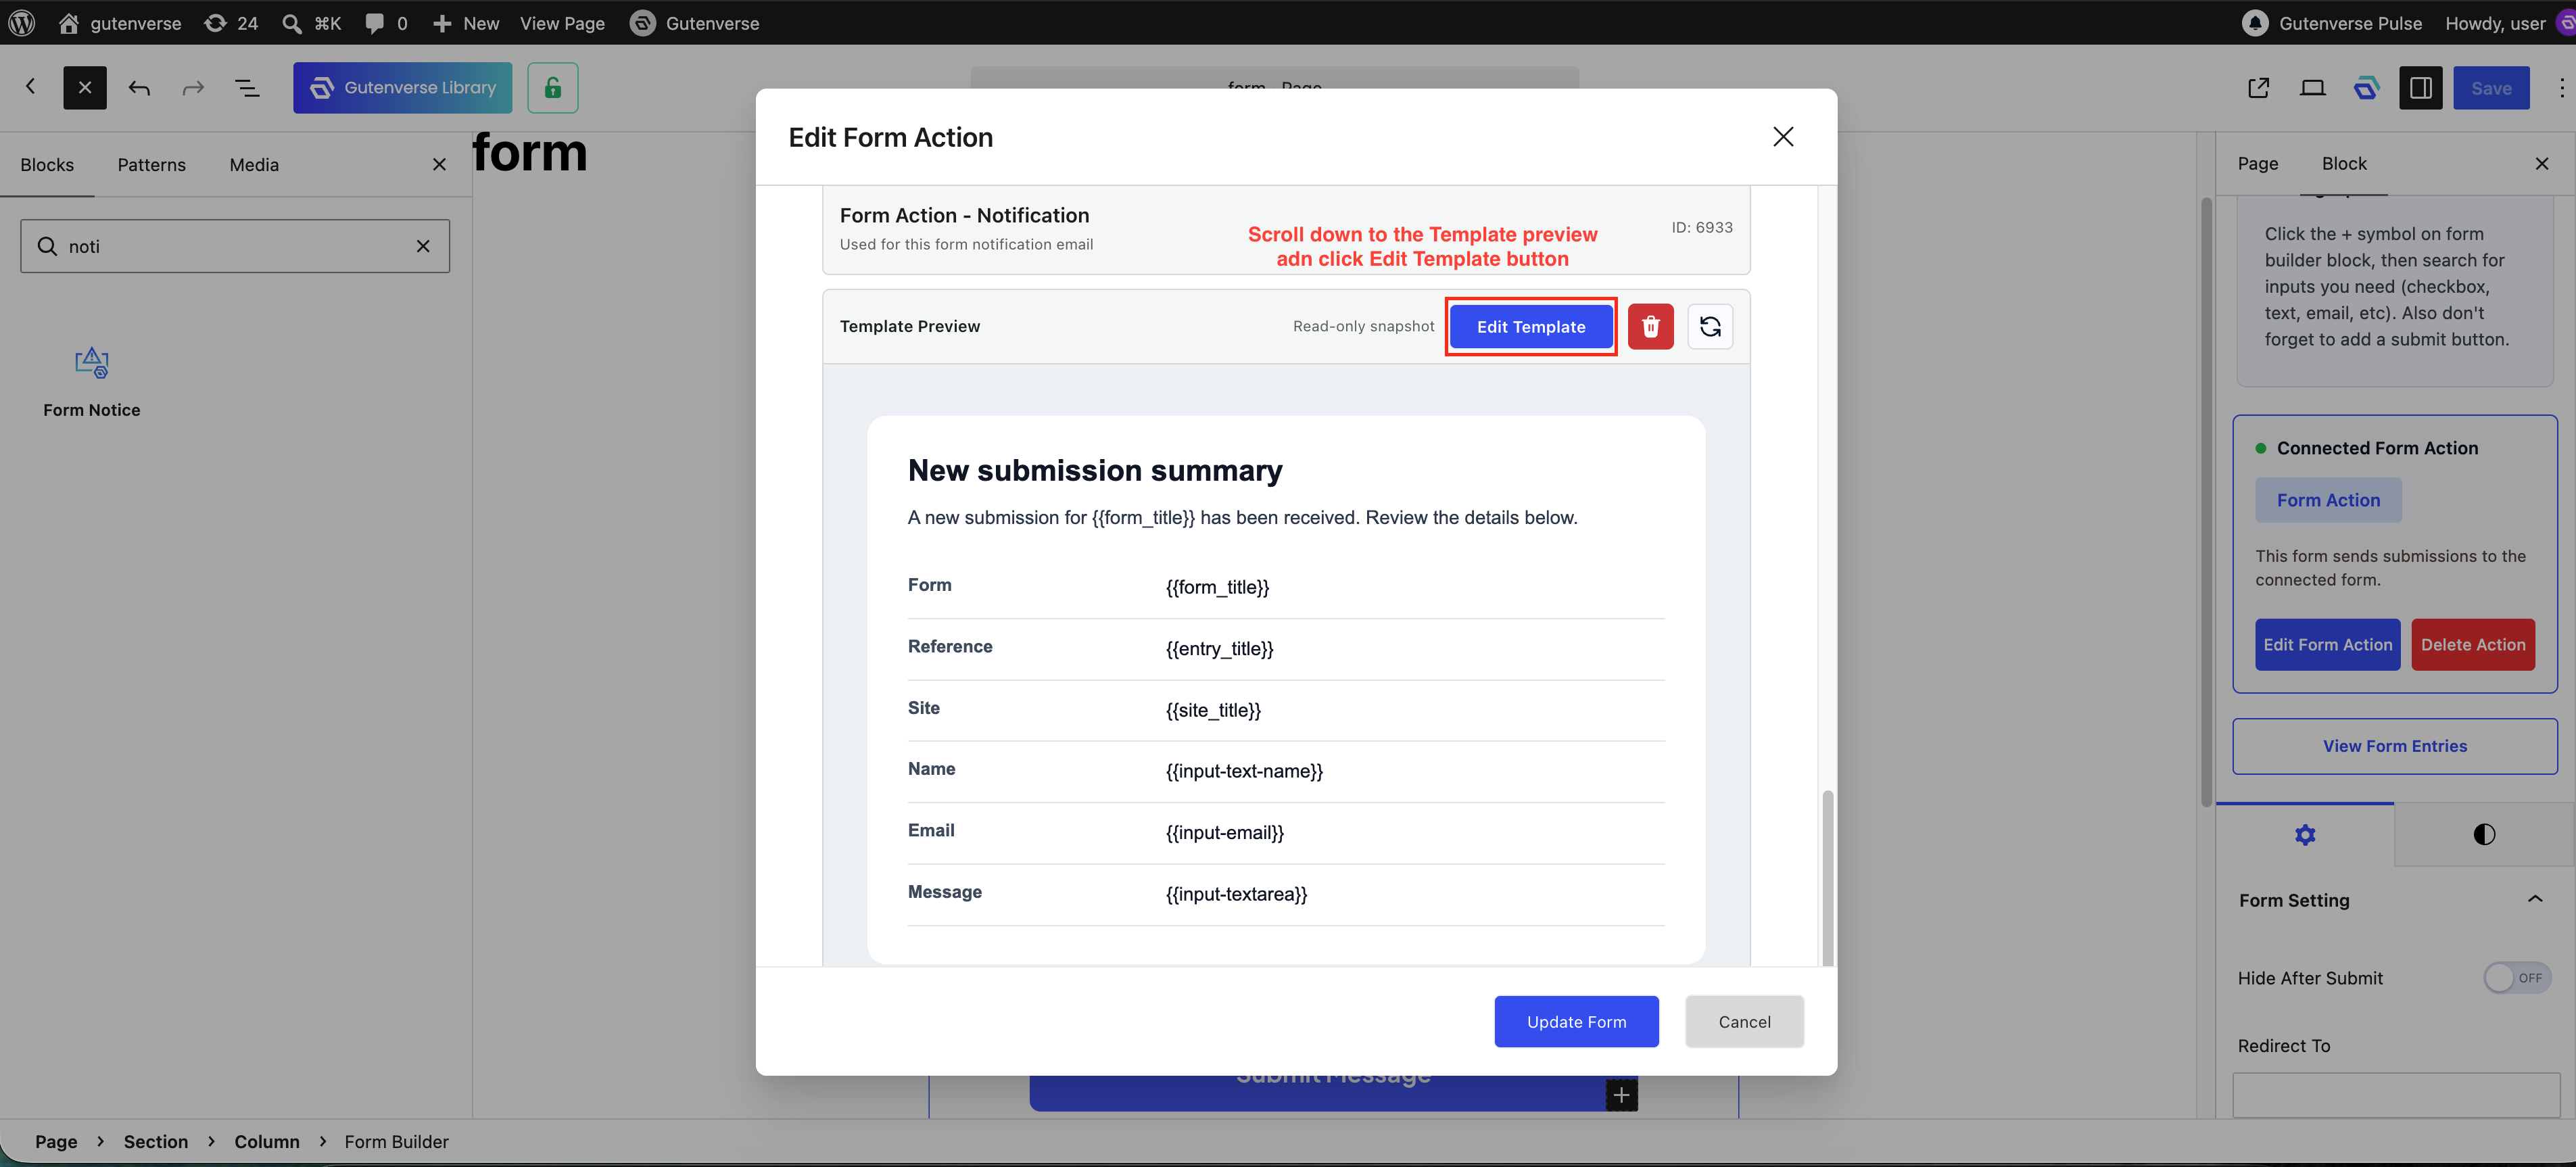Screen dimensions: 2576x1167
Task: Click the Edit Template button
Action: tap(1530, 326)
